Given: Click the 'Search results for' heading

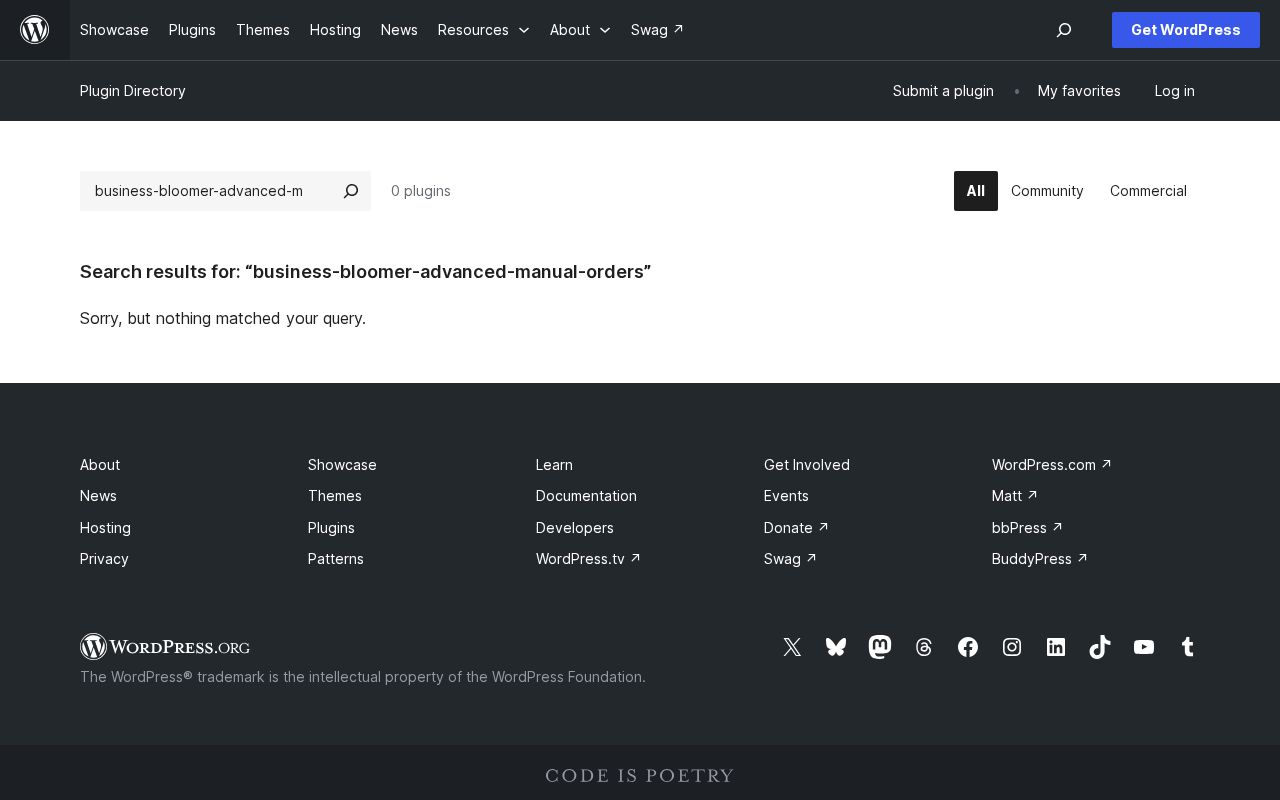Looking at the screenshot, I should point(365,272).
